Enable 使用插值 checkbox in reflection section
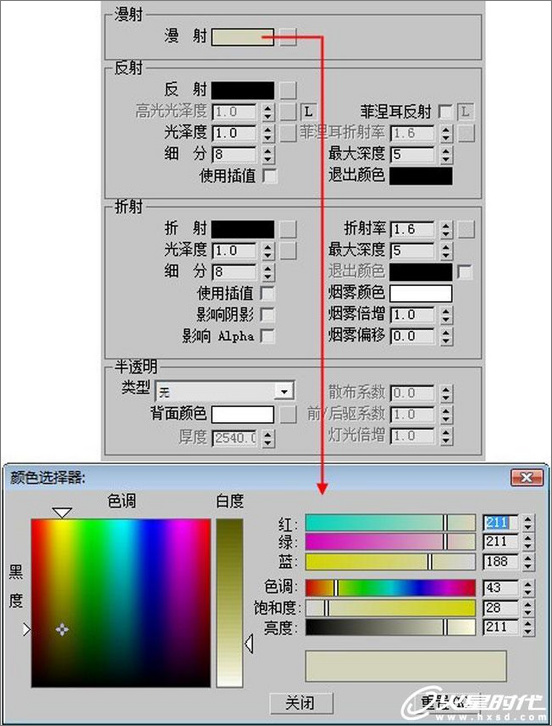This screenshot has height=726, width=552. (270, 176)
